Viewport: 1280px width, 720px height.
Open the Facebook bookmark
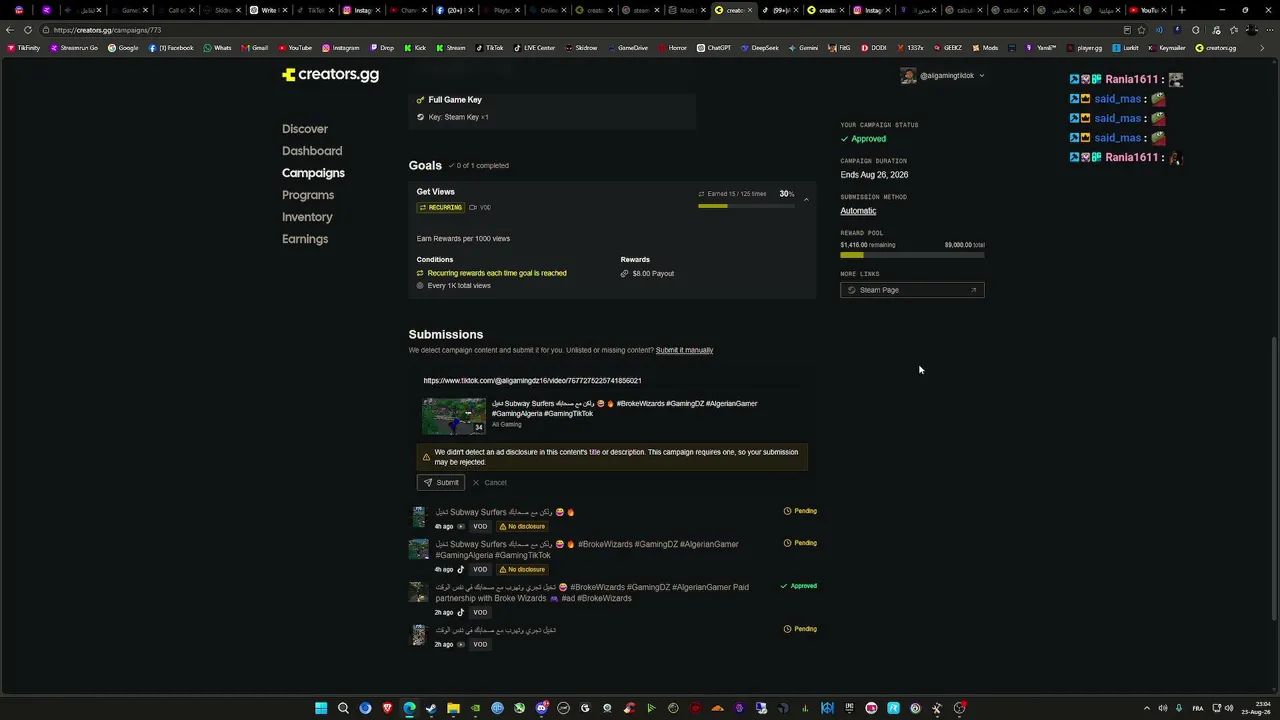coord(171,48)
